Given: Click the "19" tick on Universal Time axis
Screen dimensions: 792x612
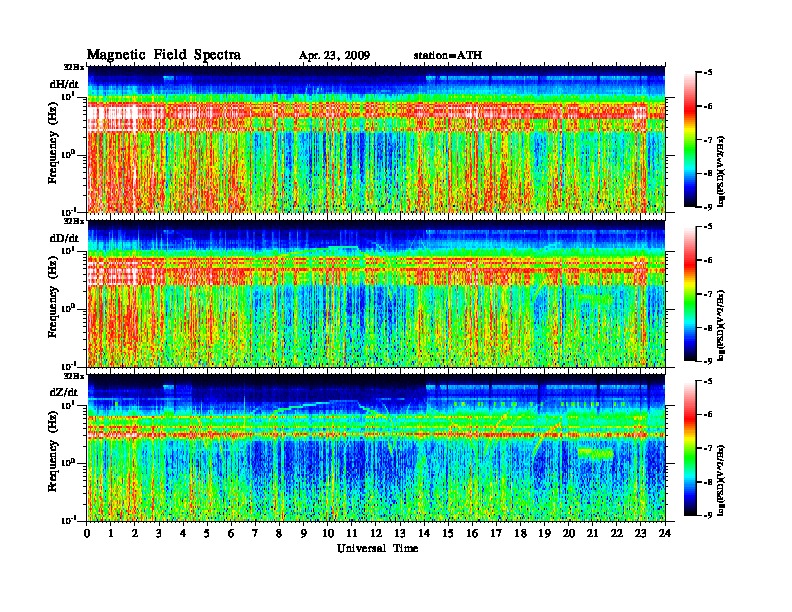Looking at the screenshot, I should 544,533.
